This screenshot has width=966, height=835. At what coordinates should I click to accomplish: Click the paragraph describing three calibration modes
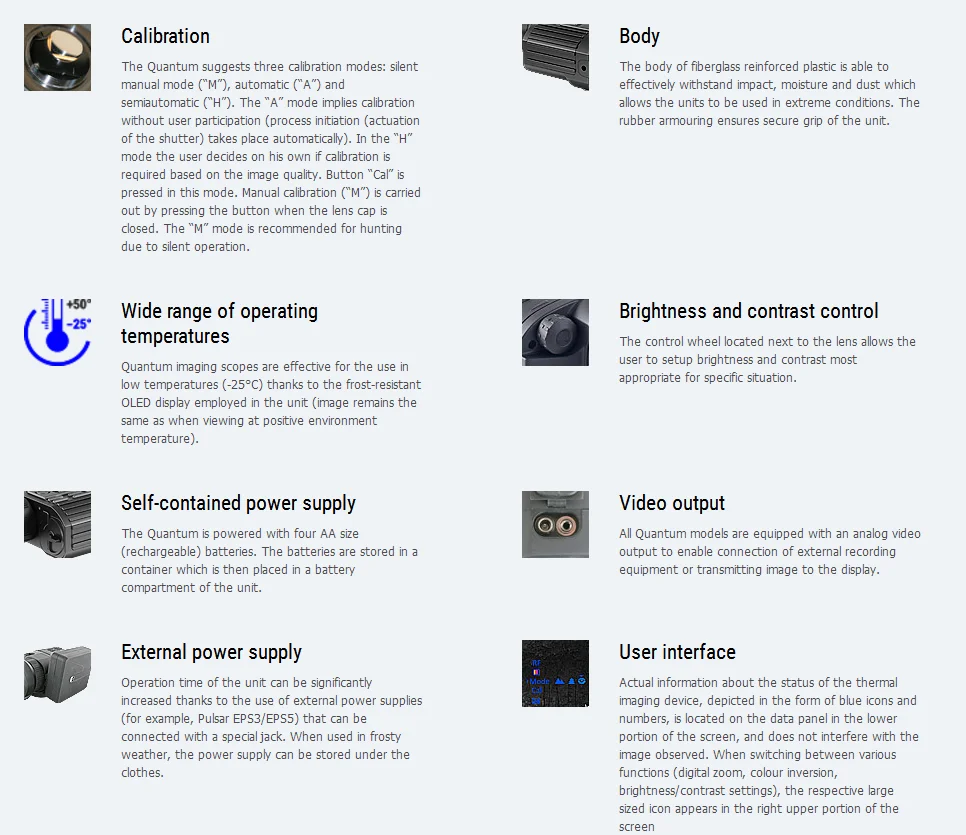(x=271, y=157)
